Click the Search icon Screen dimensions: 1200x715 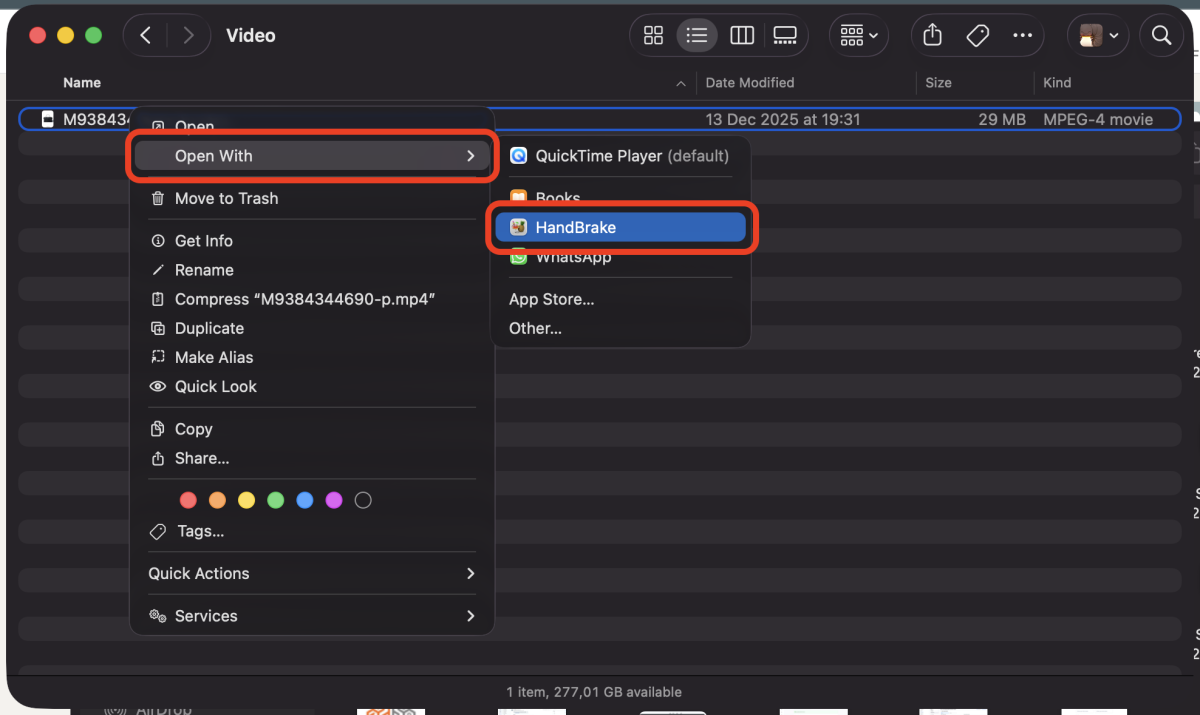point(1161,34)
